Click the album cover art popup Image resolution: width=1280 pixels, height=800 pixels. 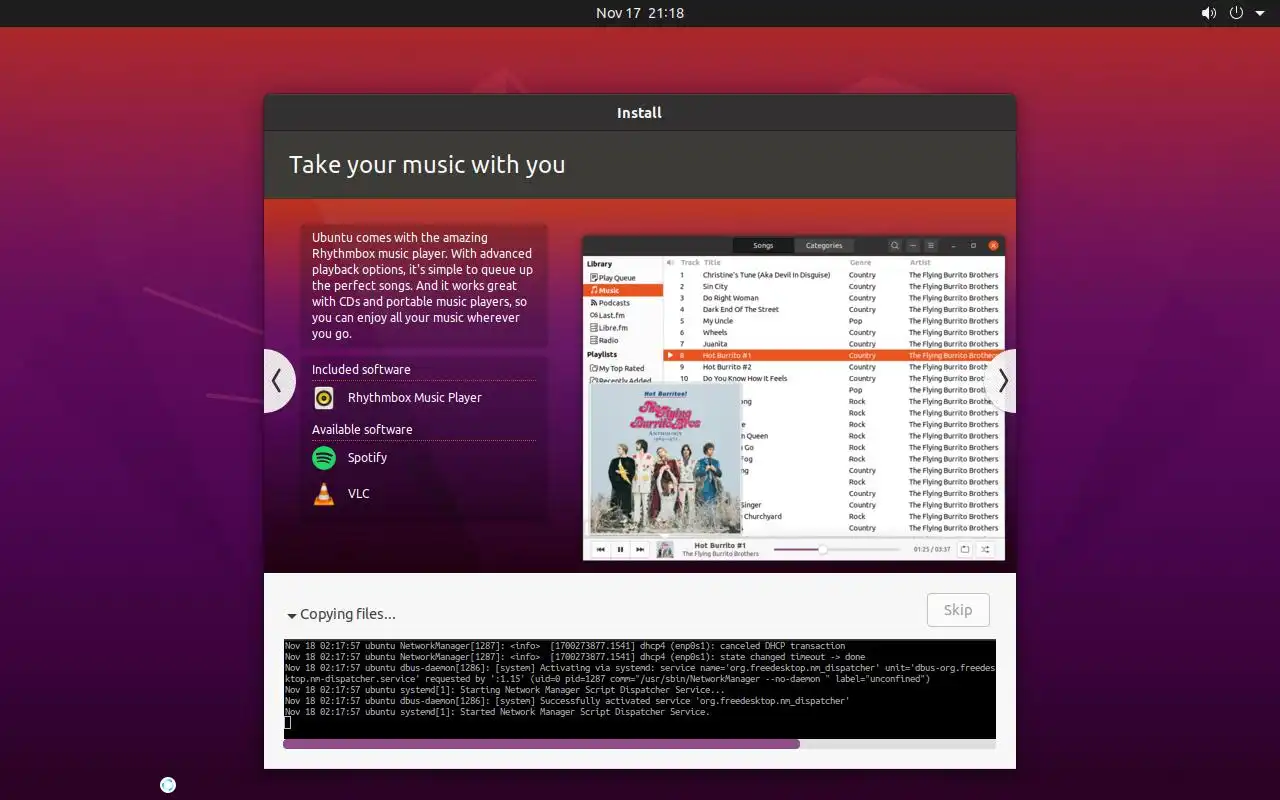click(x=665, y=458)
